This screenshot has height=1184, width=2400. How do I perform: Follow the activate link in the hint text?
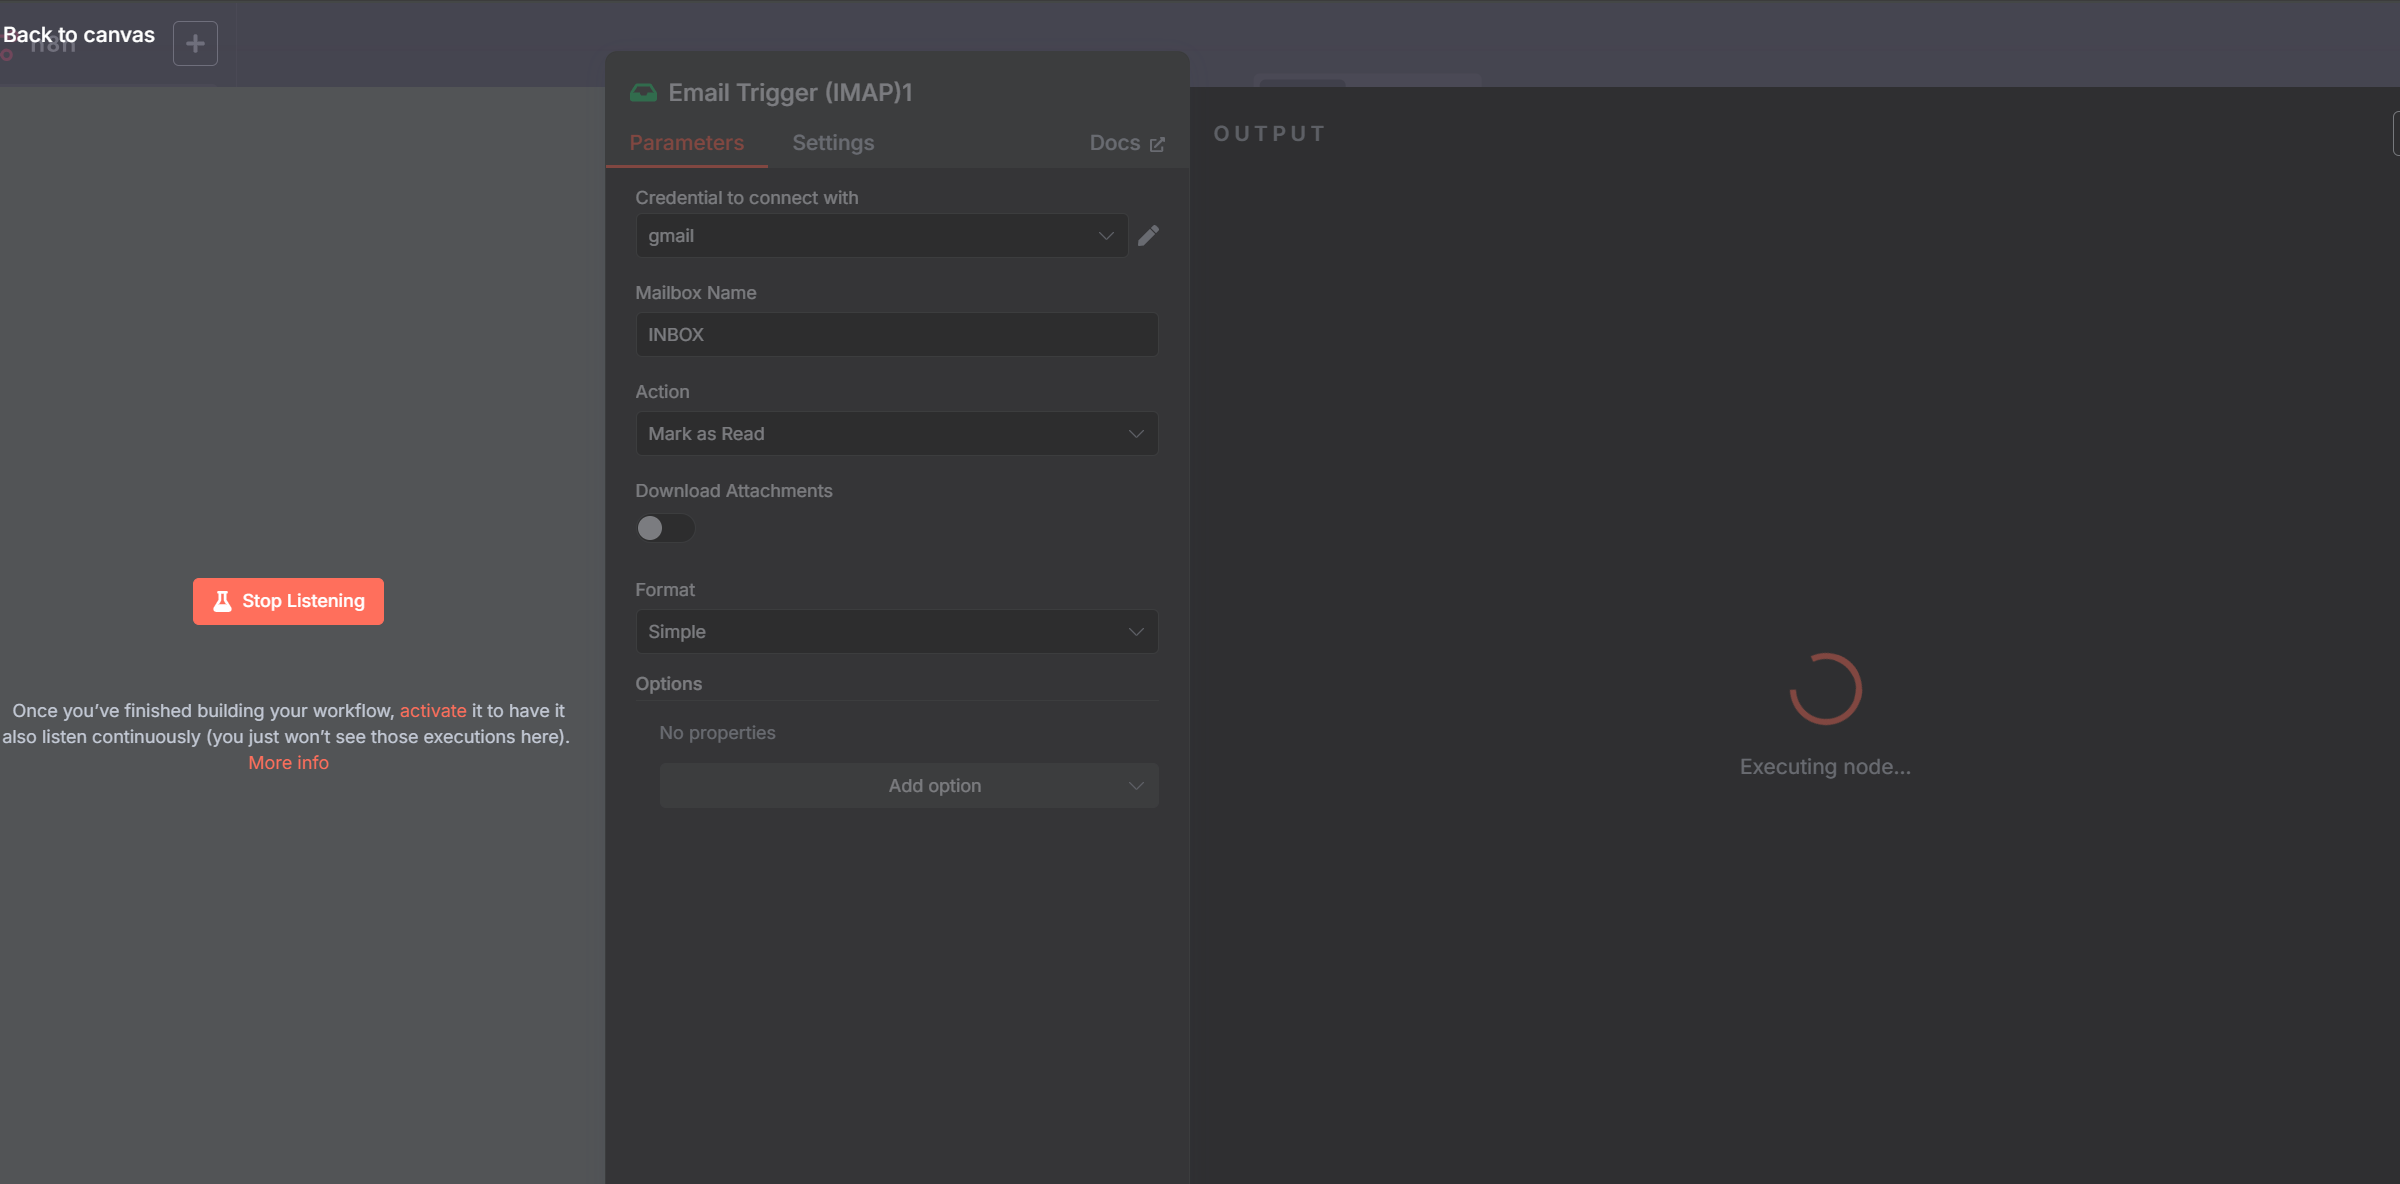(x=433, y=711)
